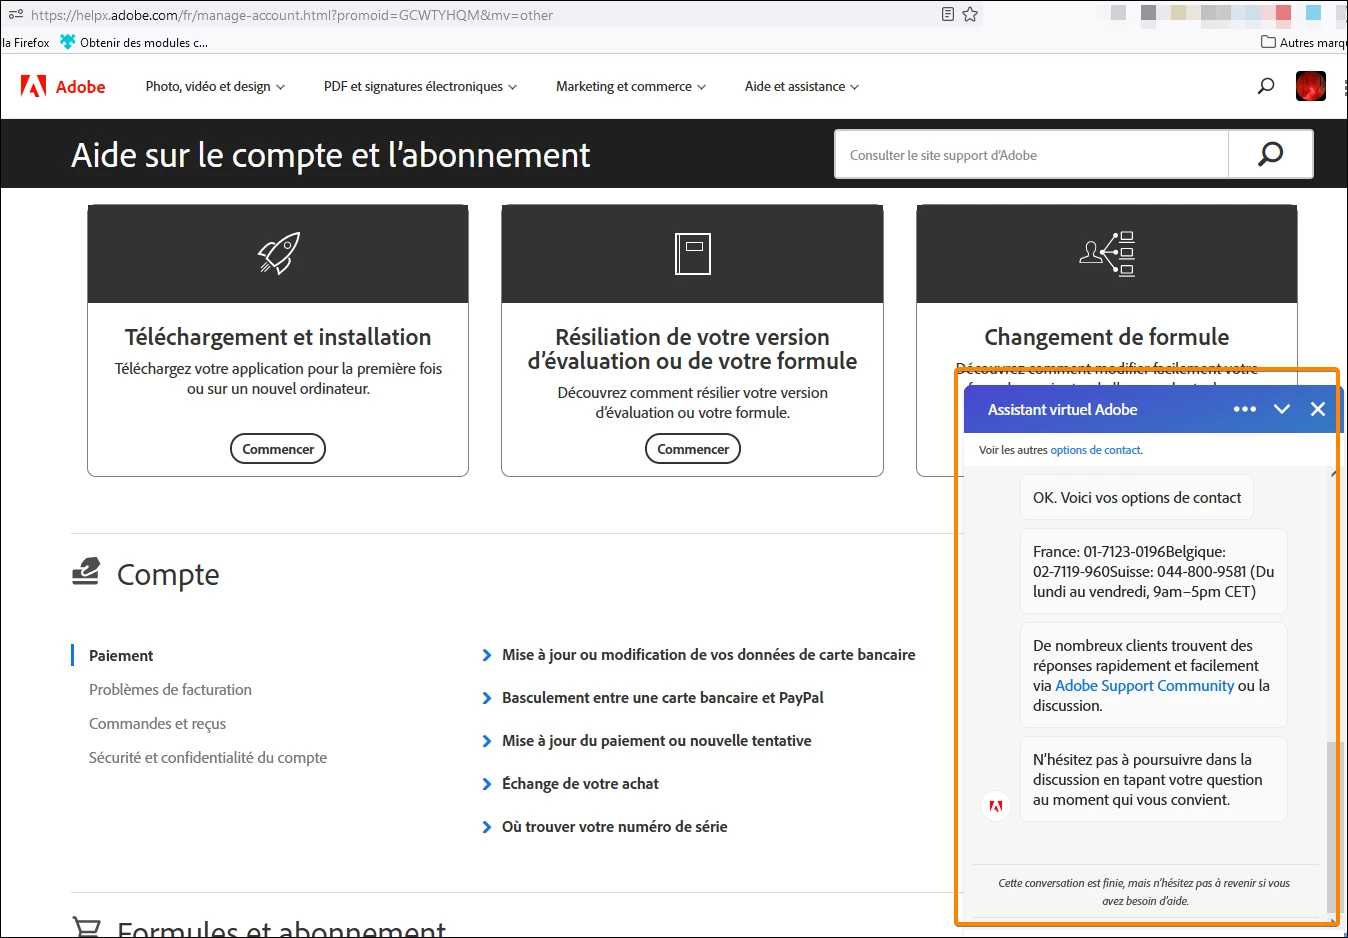Expand PDF et signatures électroniques menu
The image size is (1348, 938).
point(420,87)
